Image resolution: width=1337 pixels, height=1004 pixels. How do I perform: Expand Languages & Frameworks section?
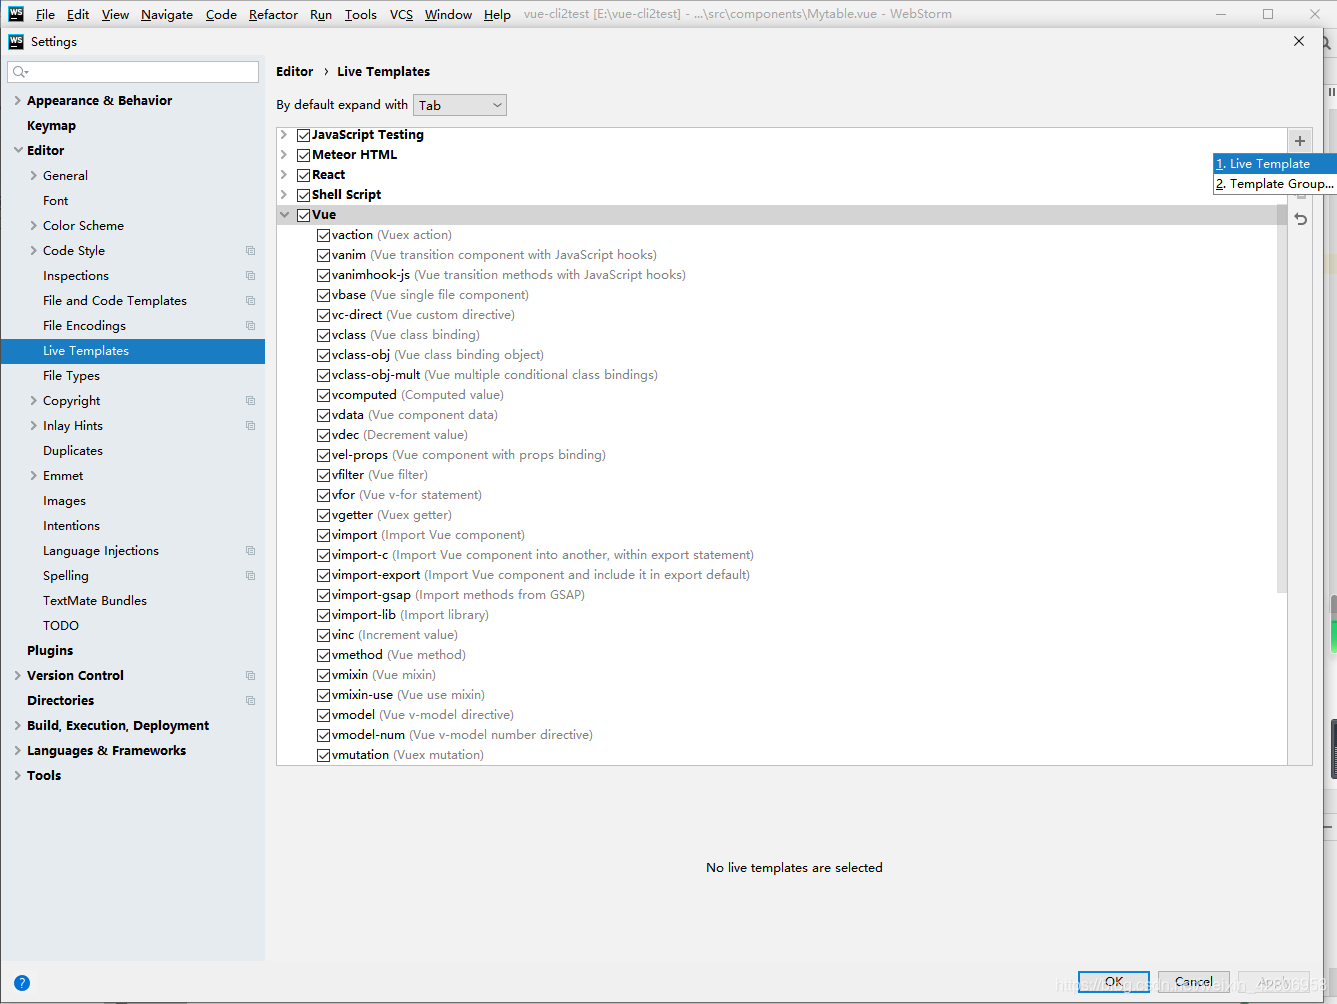tap(18, 751)
